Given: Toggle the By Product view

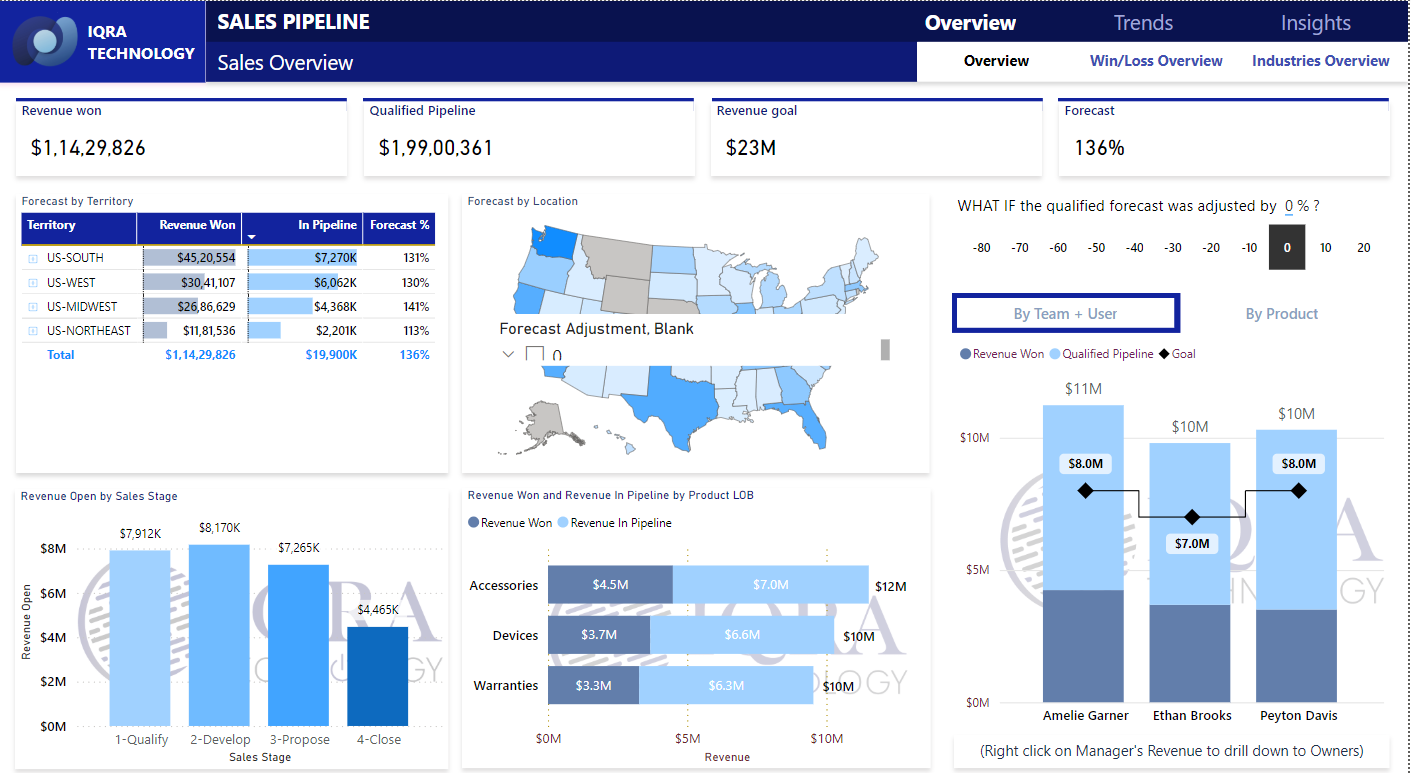Looking at the screenshot, I should [x=1281, y=313].
